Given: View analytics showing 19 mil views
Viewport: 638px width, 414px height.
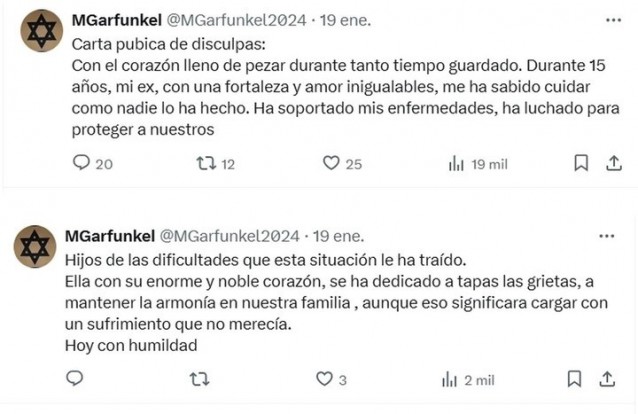Looking at the screenshot, I should pos(456,164).
